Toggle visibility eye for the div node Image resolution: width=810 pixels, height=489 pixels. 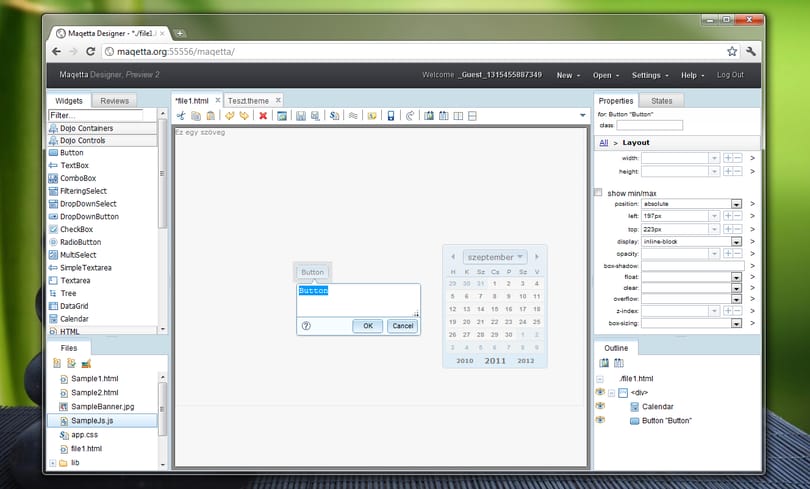[x=600, y=392]
